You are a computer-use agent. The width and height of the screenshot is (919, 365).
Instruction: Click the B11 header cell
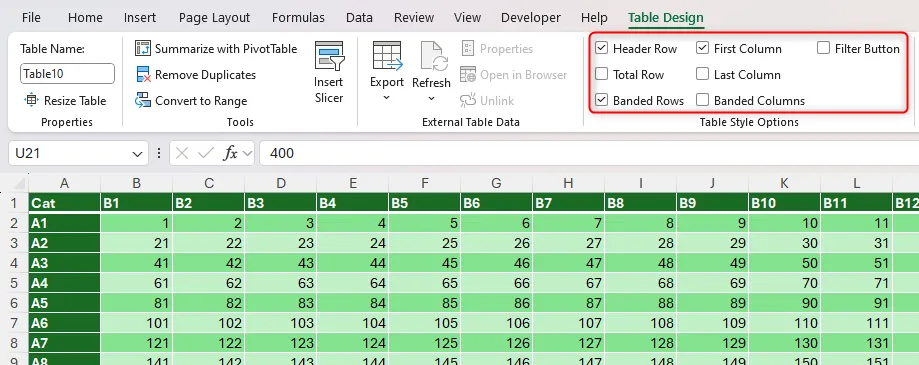tap(856, 203)
